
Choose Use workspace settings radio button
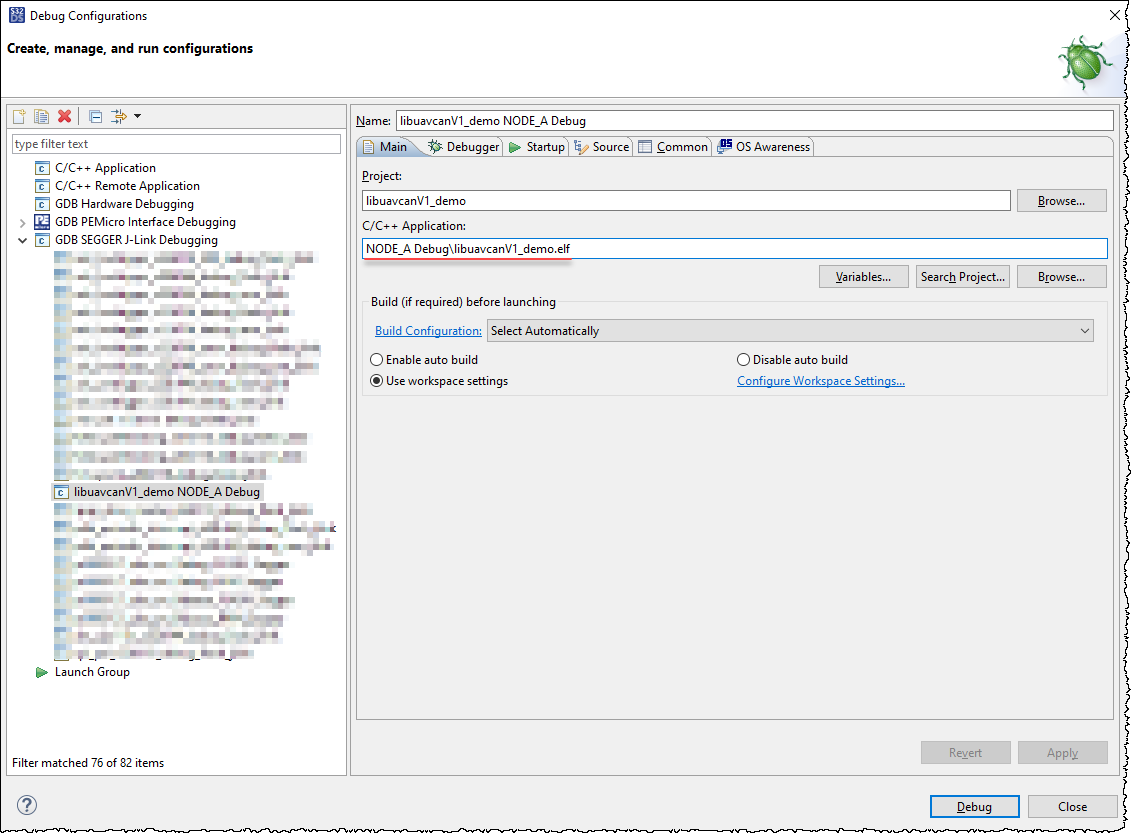(x=377, y=381)
